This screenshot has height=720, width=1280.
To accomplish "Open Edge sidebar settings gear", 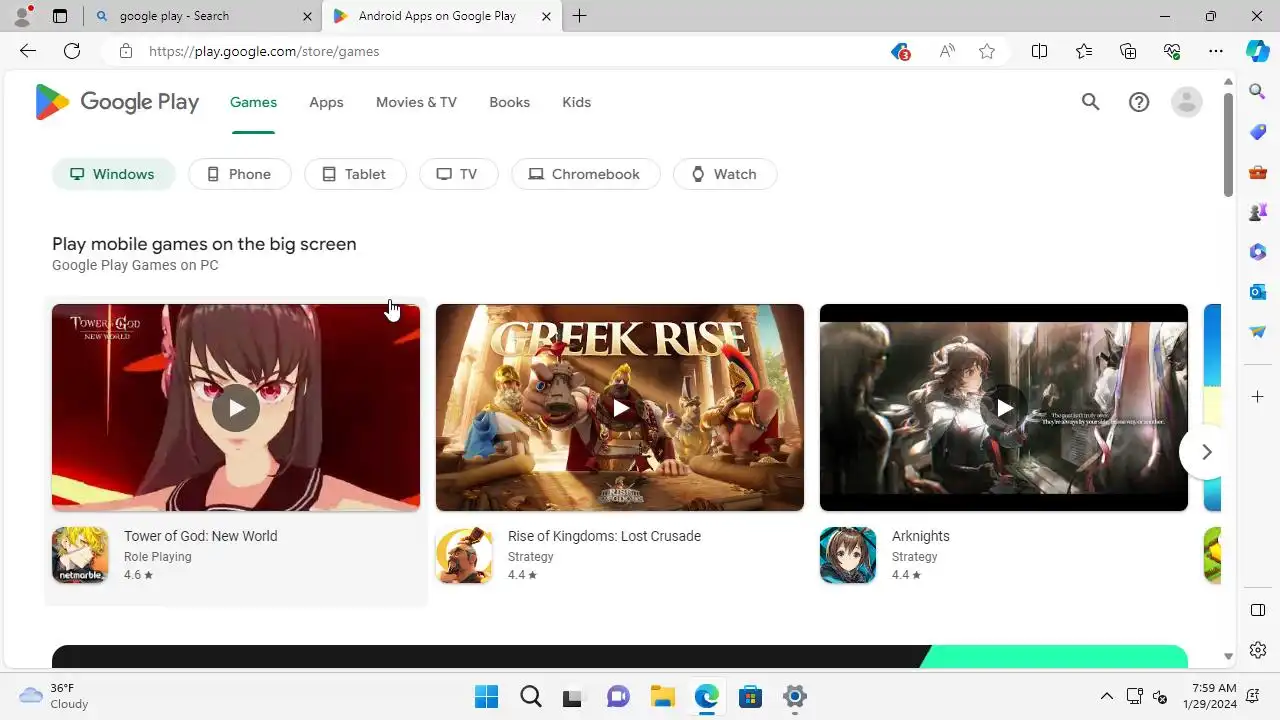I will [x=1258, y=650].
